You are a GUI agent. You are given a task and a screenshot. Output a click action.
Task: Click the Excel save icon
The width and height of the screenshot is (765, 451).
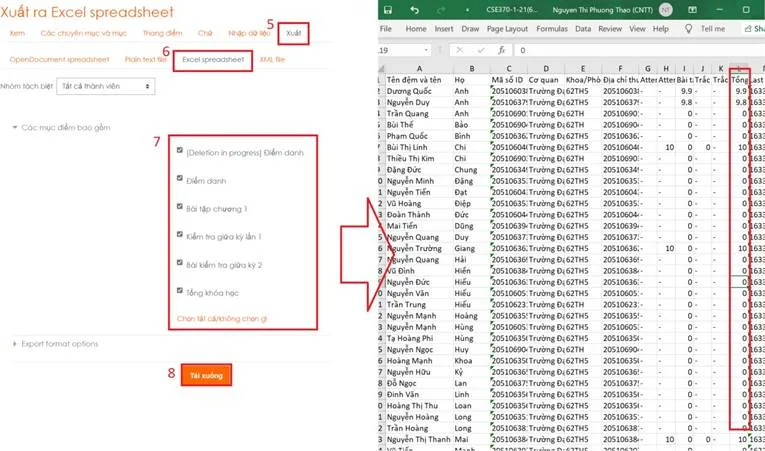(391, 9)
